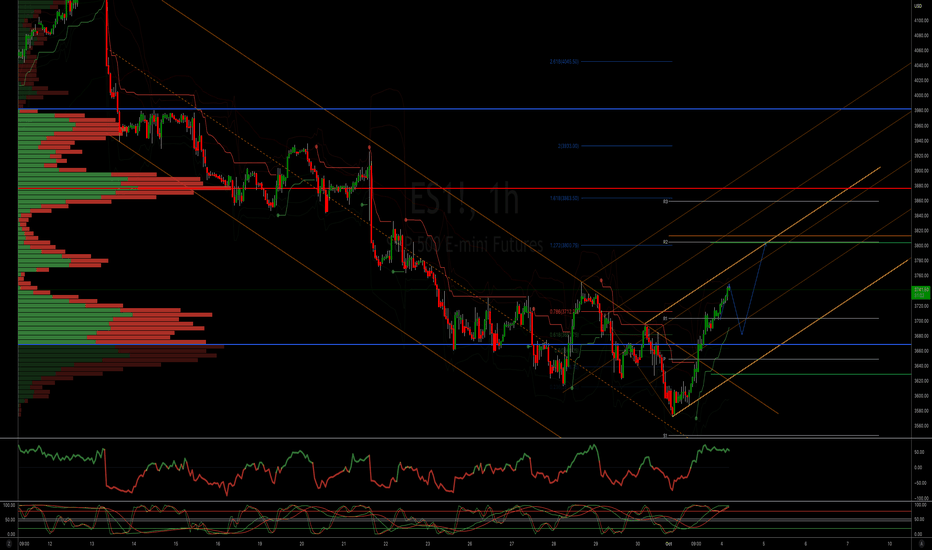Click the R2 pivot level label
The width and height of the screenshot is (932, 550).
point(666,242)
